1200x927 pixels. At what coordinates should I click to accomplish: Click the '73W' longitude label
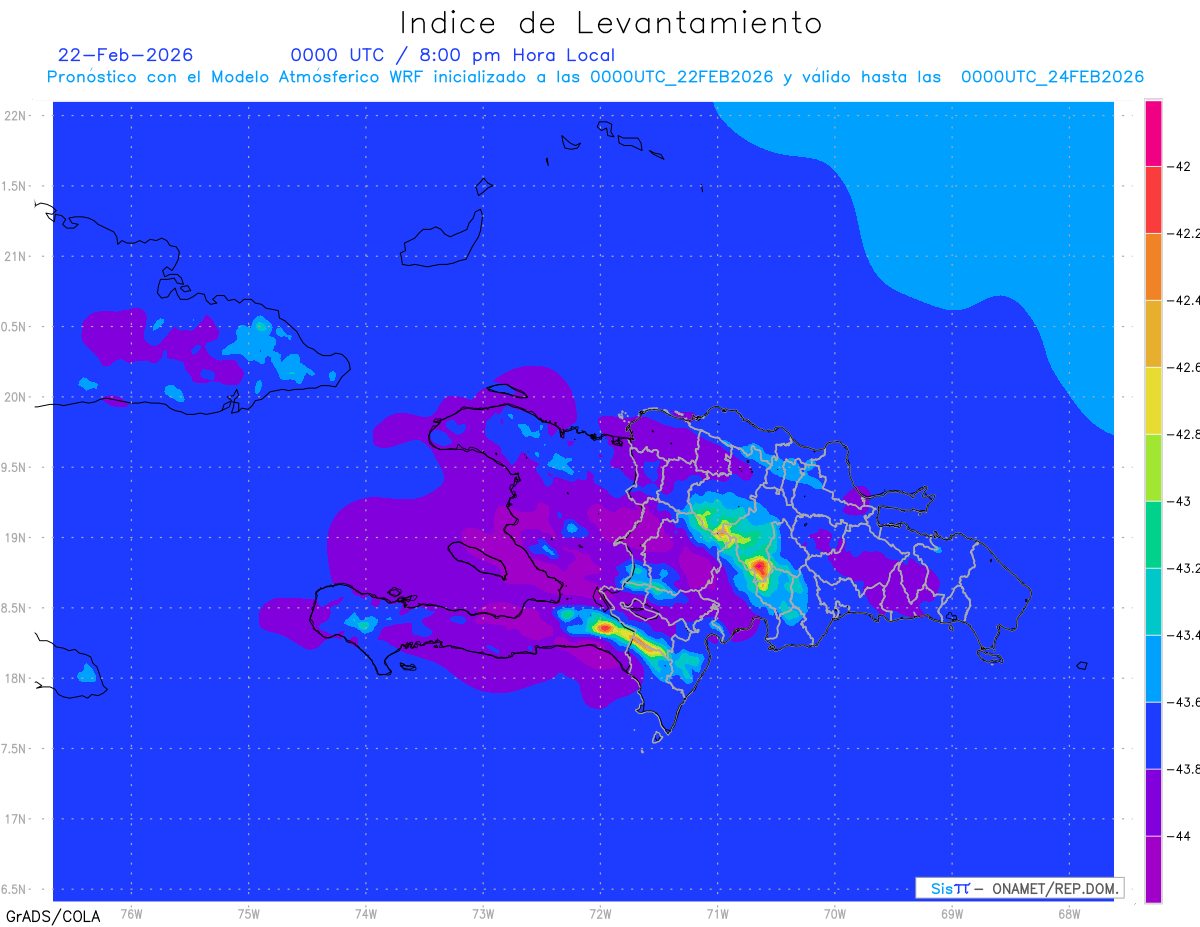tap(483, 912)
